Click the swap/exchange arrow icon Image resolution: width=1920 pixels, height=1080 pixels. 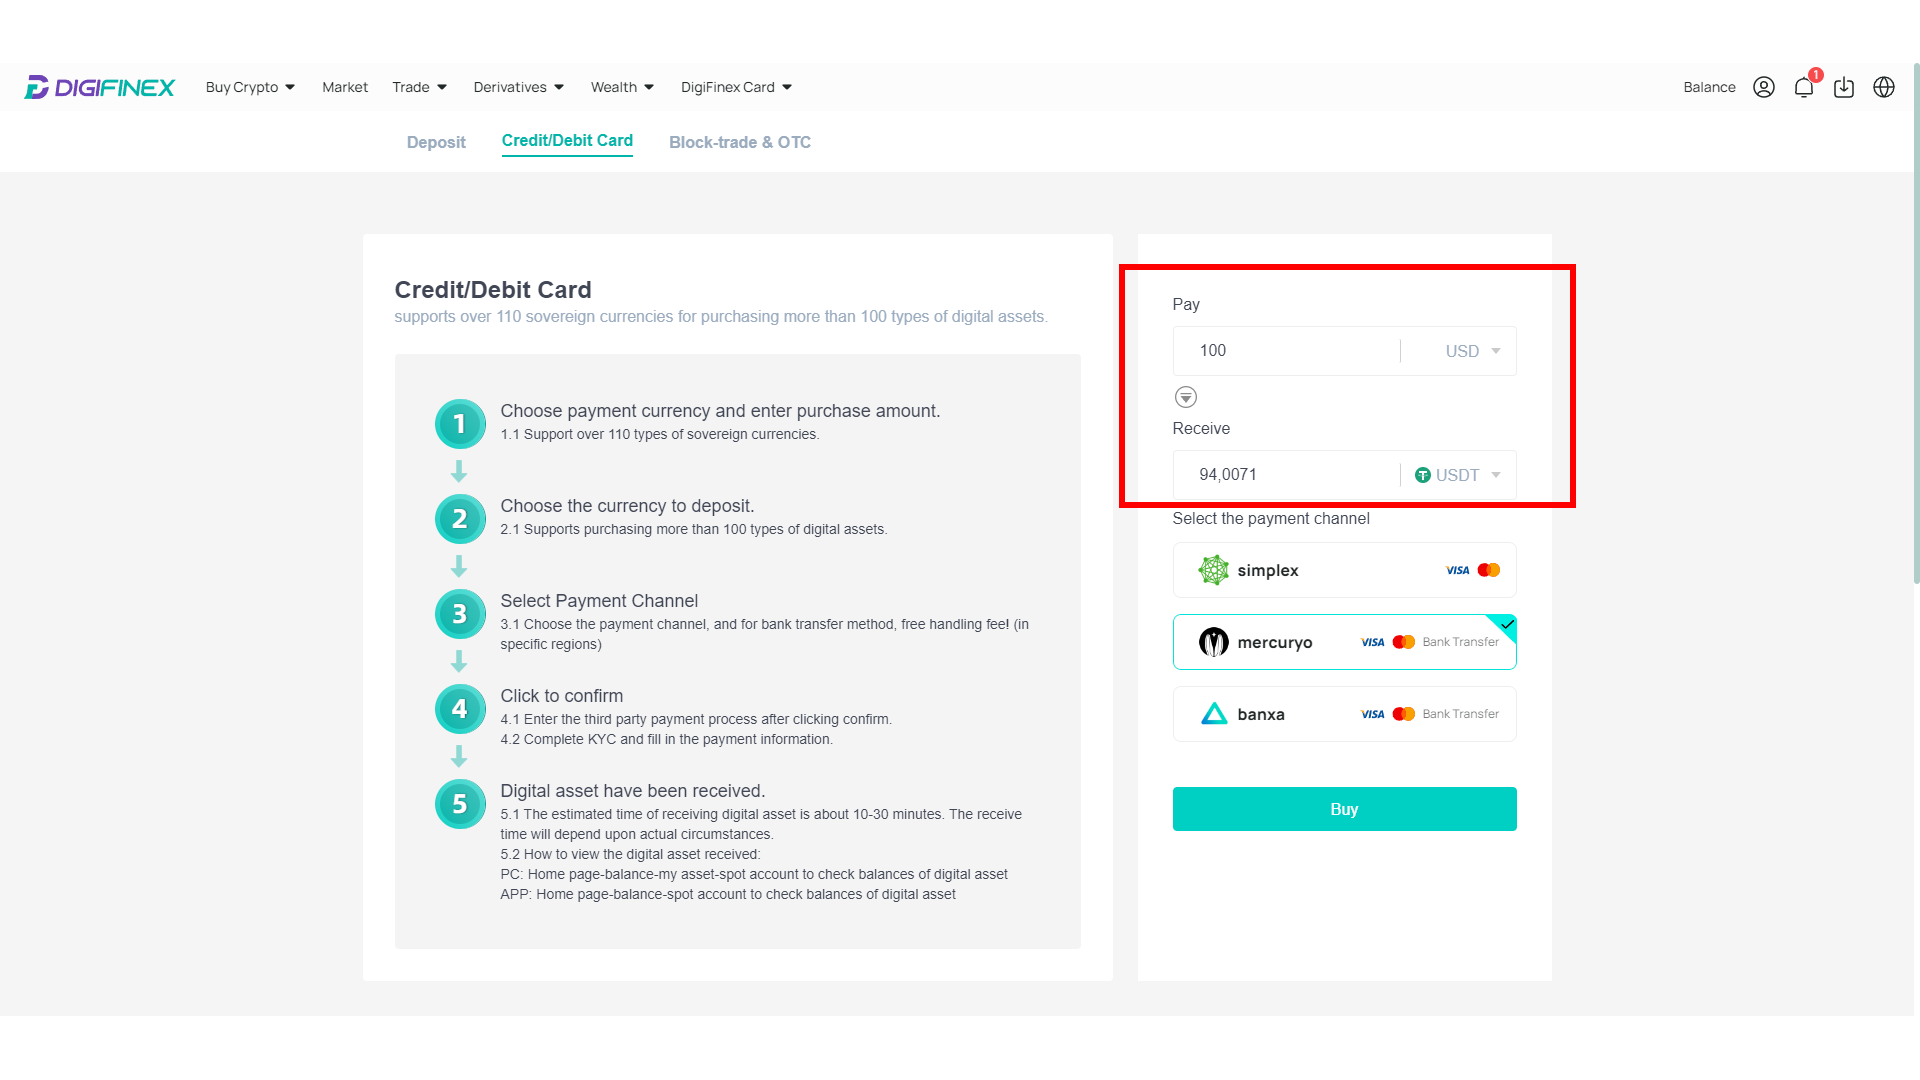(1185, 397)
